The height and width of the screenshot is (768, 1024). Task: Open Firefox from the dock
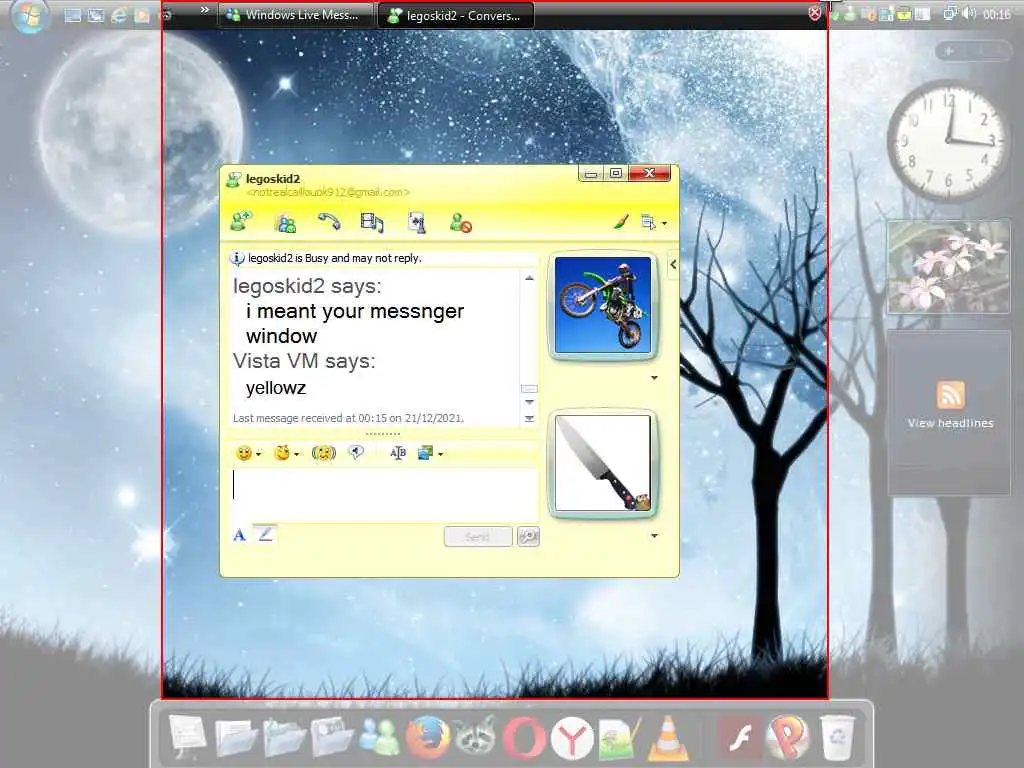point(428,739)
